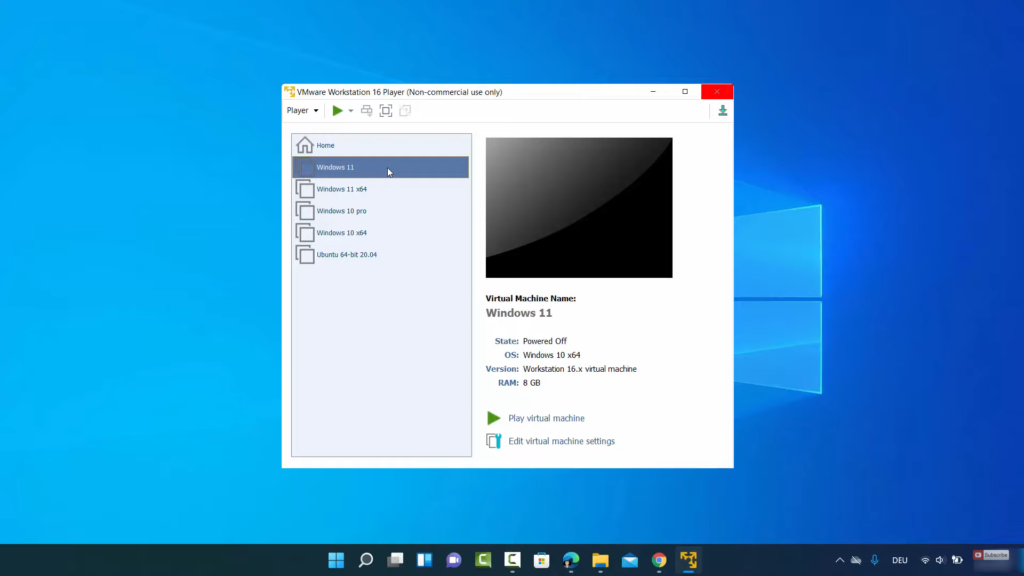1024x576 pixels.
Task: Select the Windows 10 x64 virtual machine
Action: click(x=341, y=233)
